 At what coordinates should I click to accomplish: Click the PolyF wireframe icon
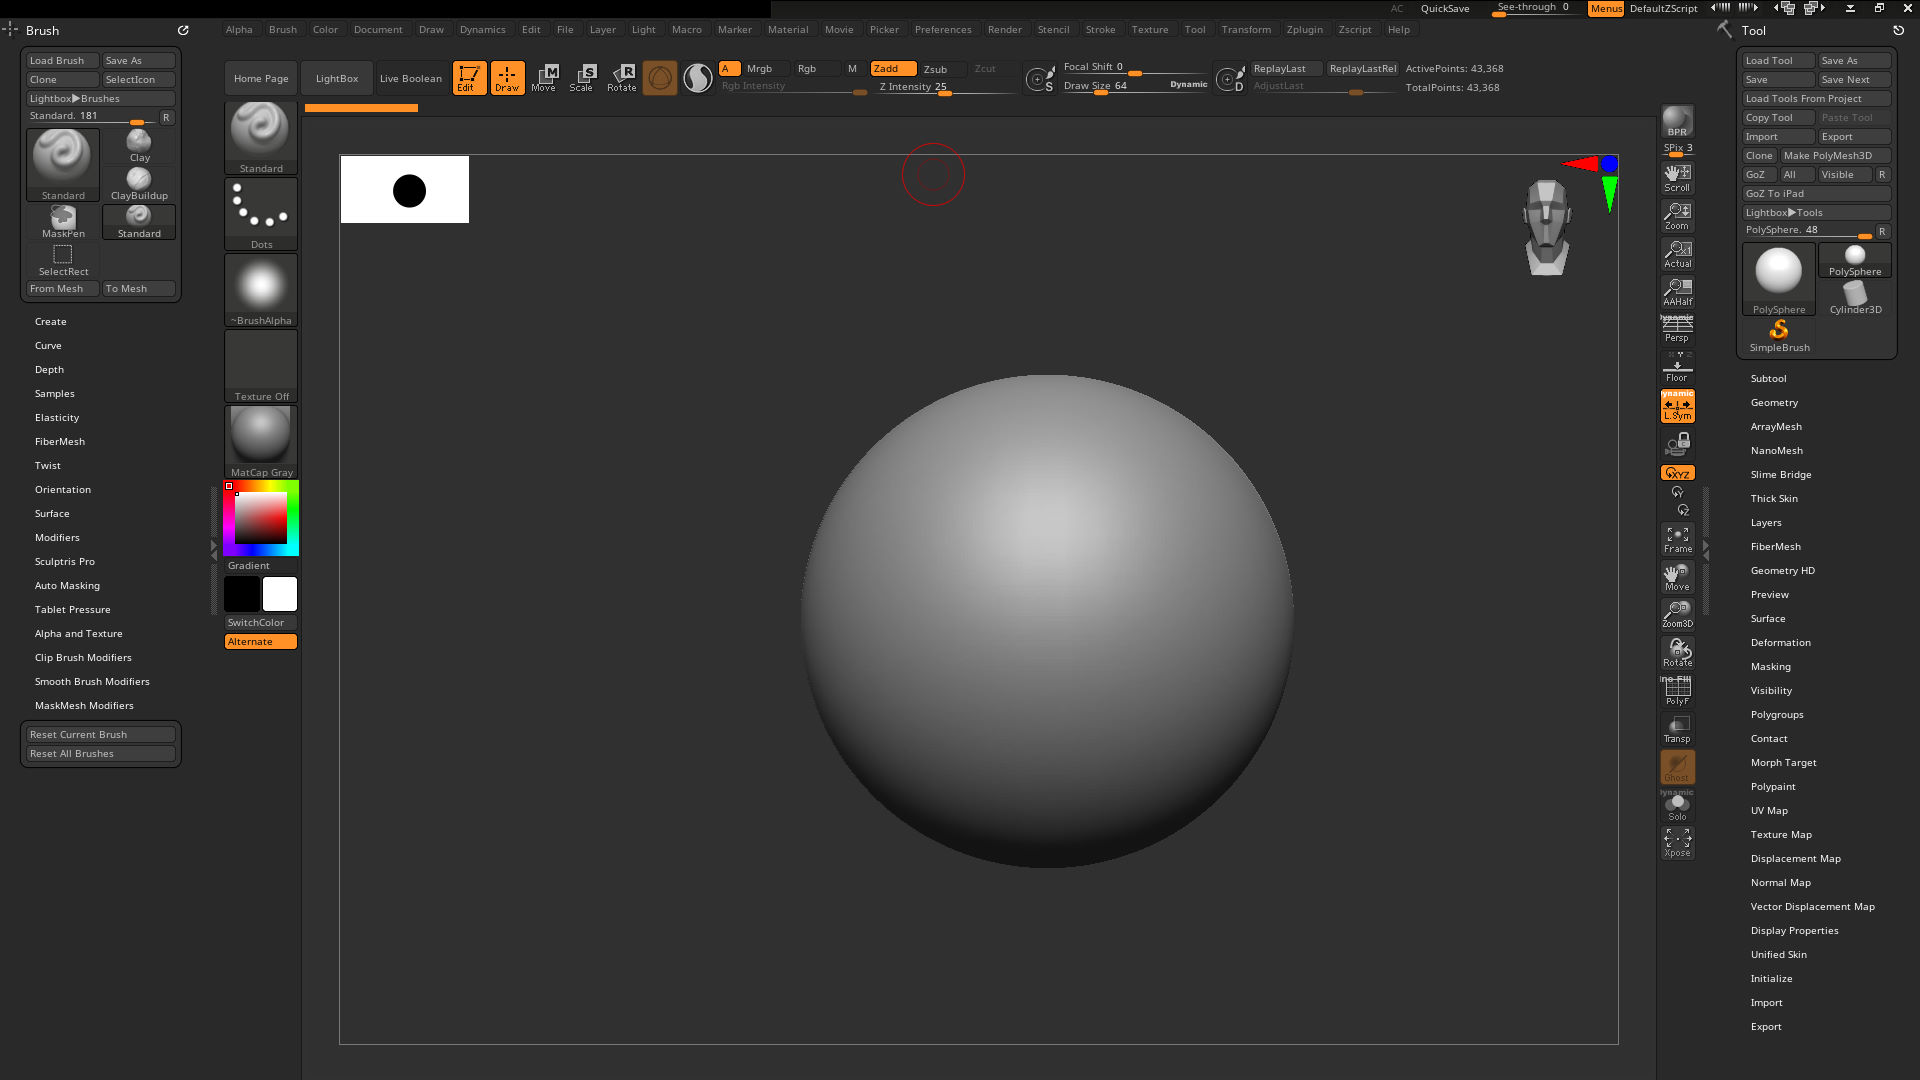pos(1677,691)
